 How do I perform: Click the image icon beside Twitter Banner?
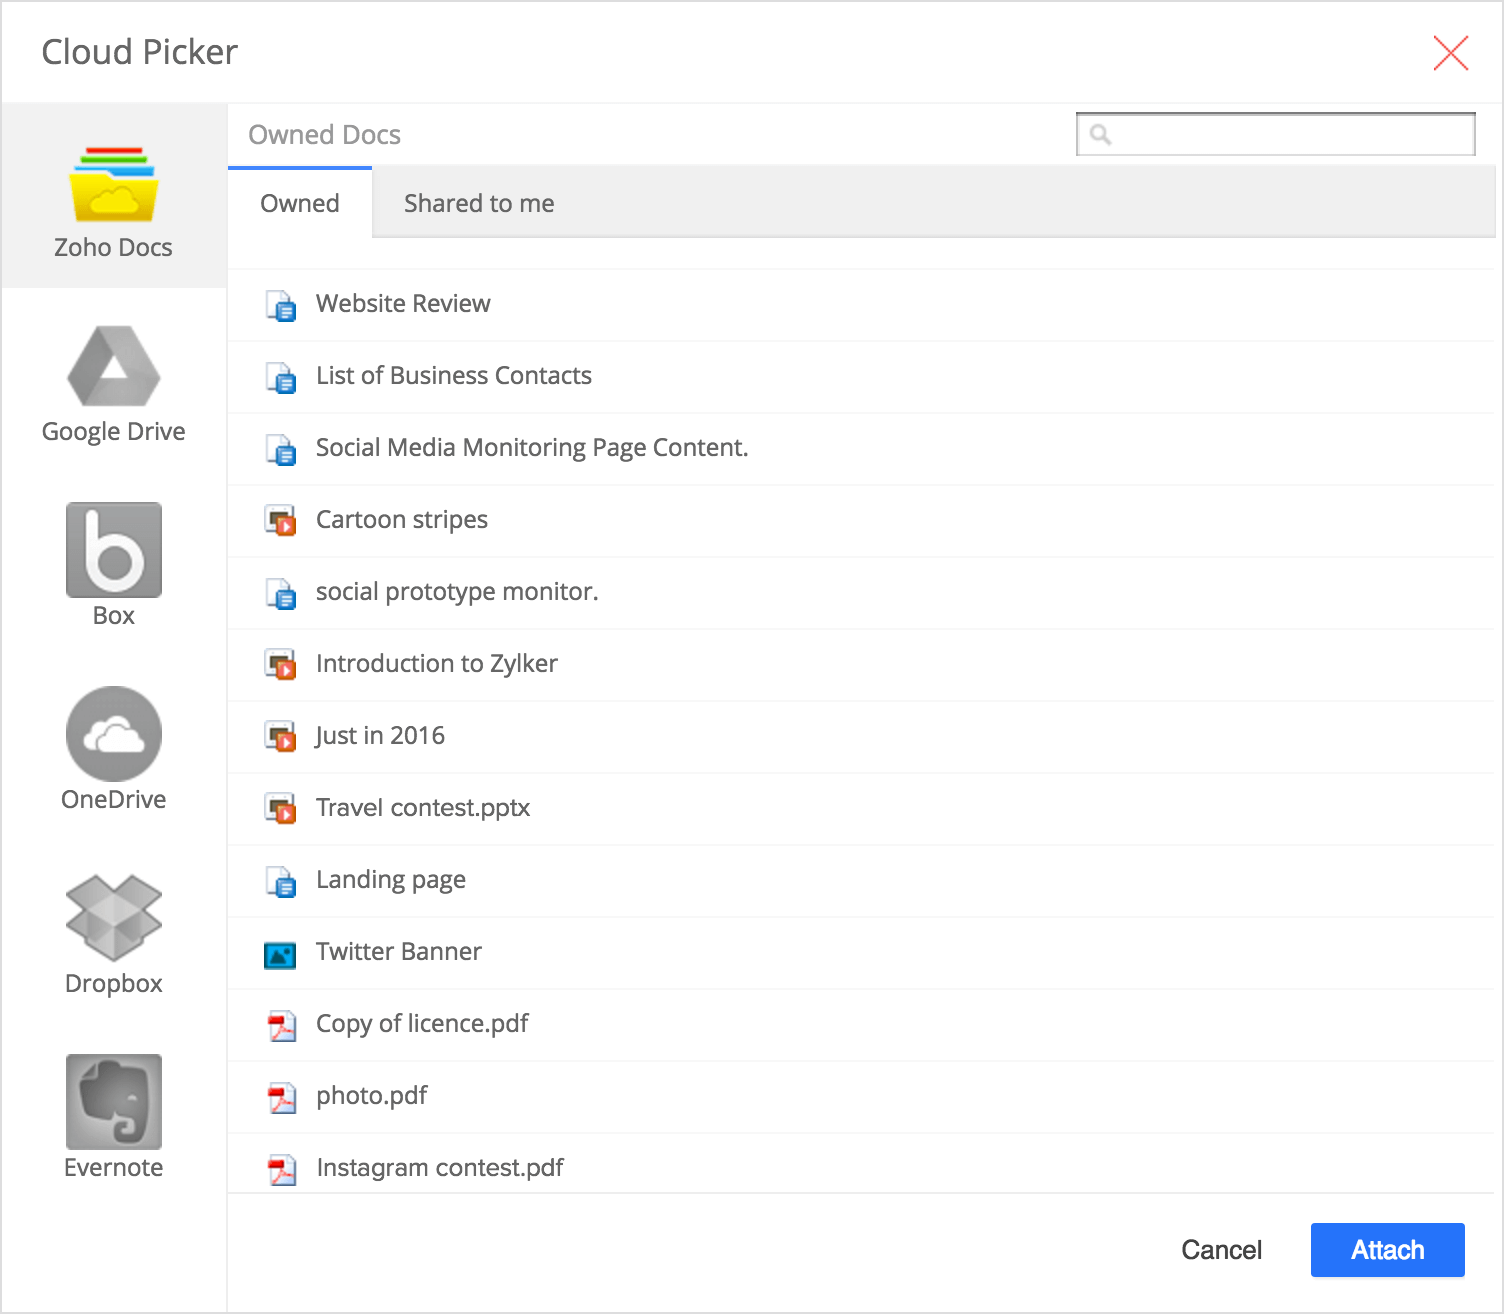pyautogui.click(x=280, y=955)
